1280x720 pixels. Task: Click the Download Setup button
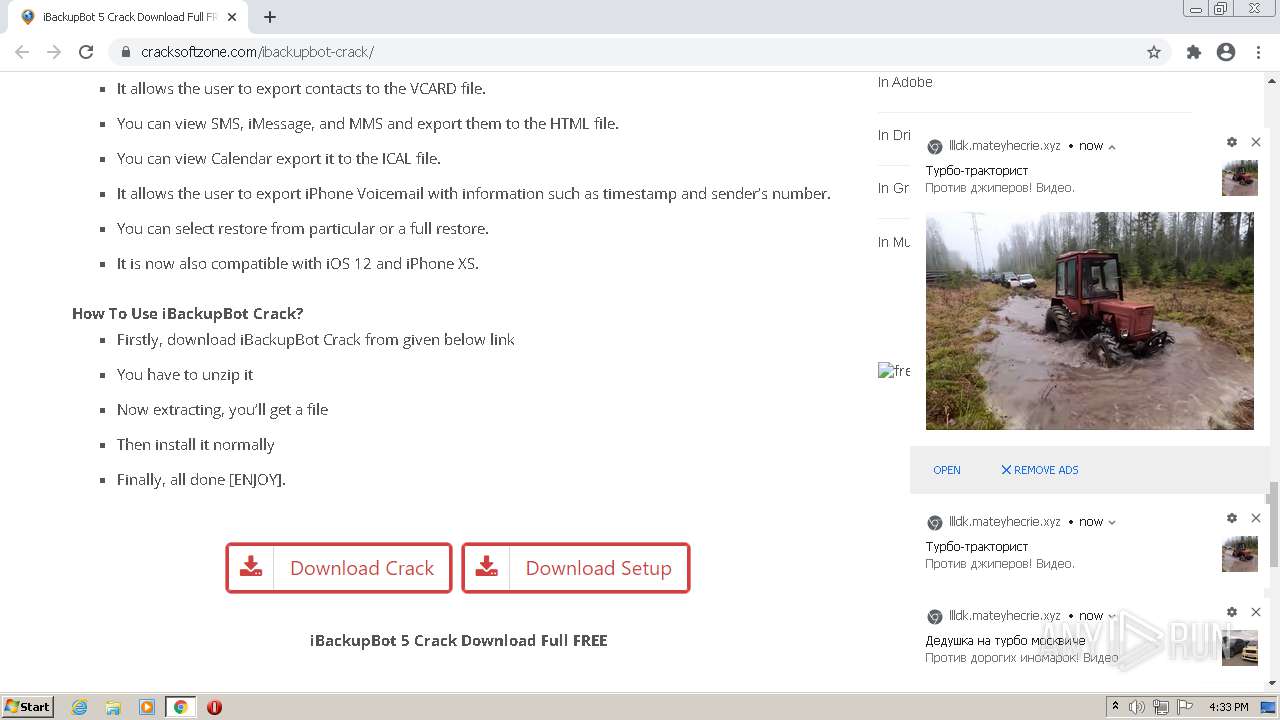click(576, 568)
